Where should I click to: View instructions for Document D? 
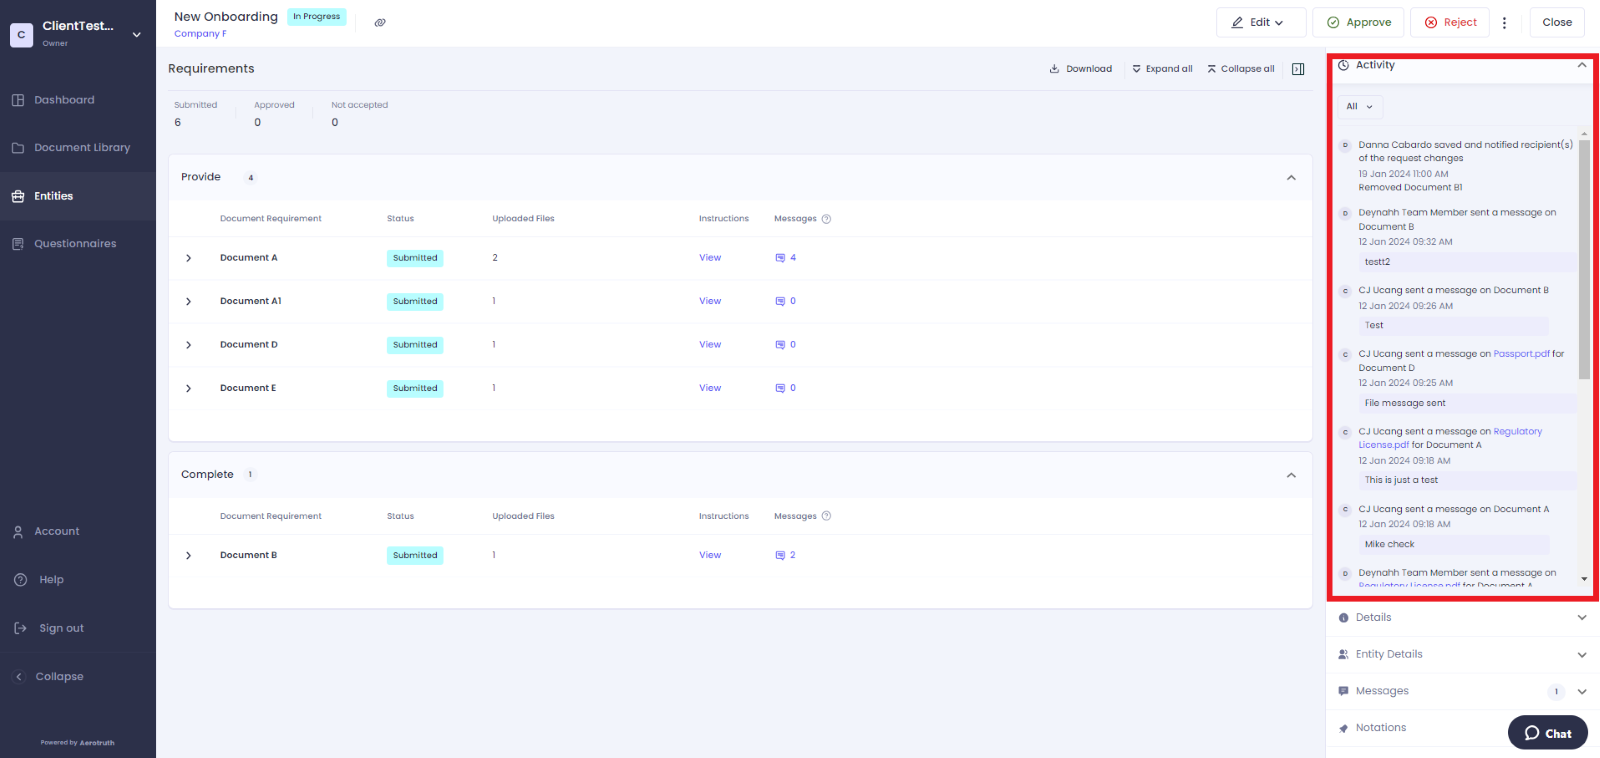[x=710, y=345]
